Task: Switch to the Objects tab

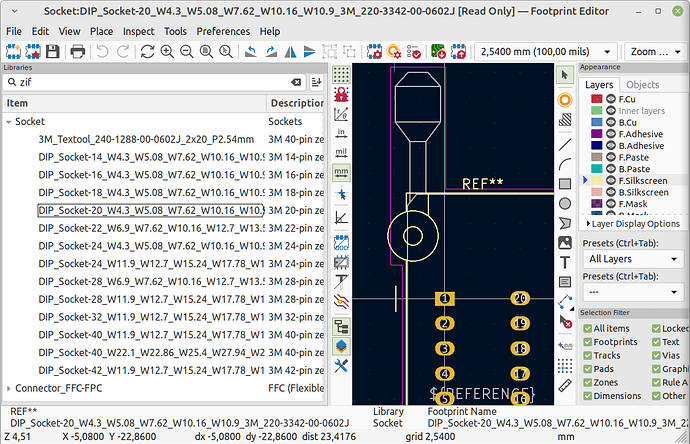Action: (642, 84)
